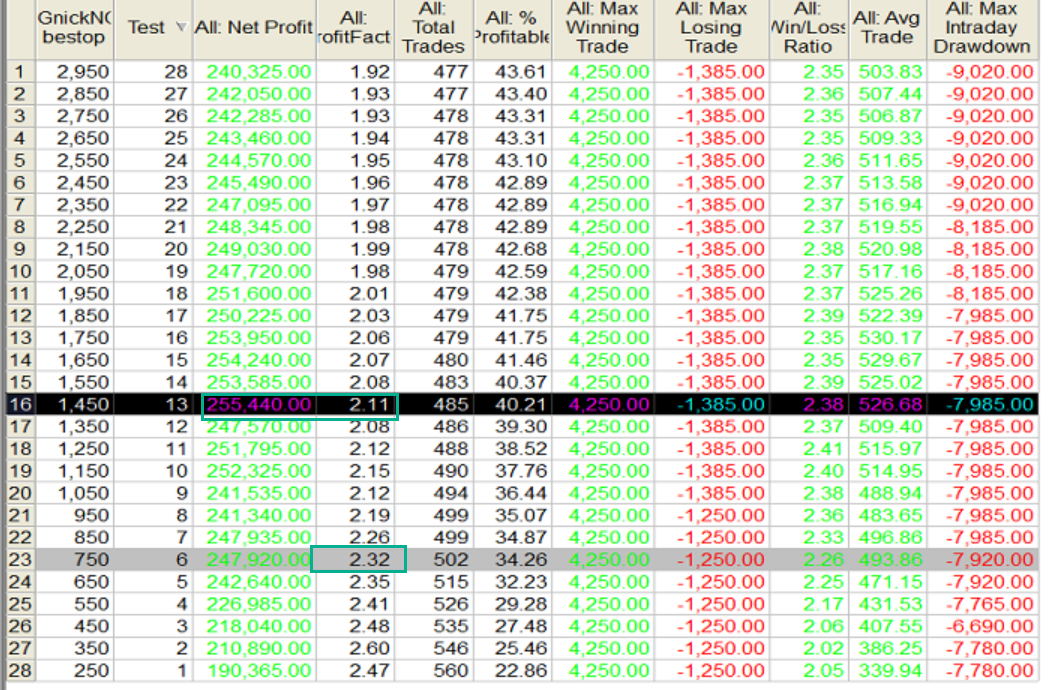Click net profit cell 255,440.00

[x=257, y=405]
